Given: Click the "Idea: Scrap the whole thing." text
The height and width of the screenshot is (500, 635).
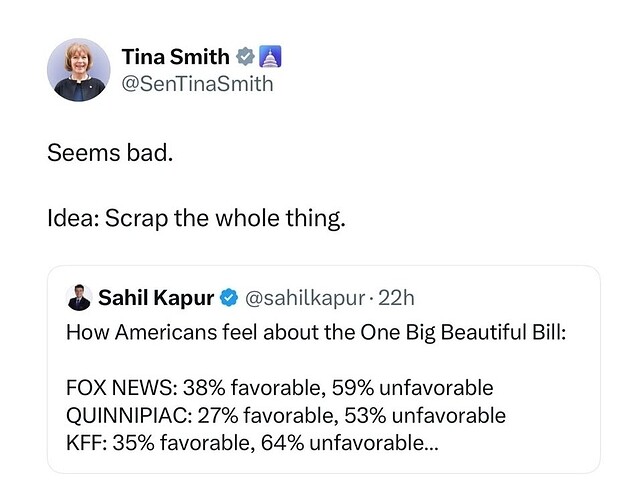Looking at the screenshot, I should (x=196, y=219).
